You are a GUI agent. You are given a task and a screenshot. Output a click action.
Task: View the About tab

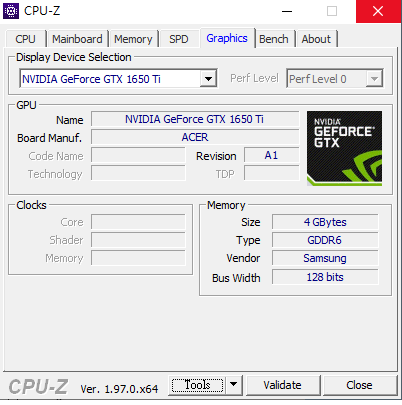316,39
